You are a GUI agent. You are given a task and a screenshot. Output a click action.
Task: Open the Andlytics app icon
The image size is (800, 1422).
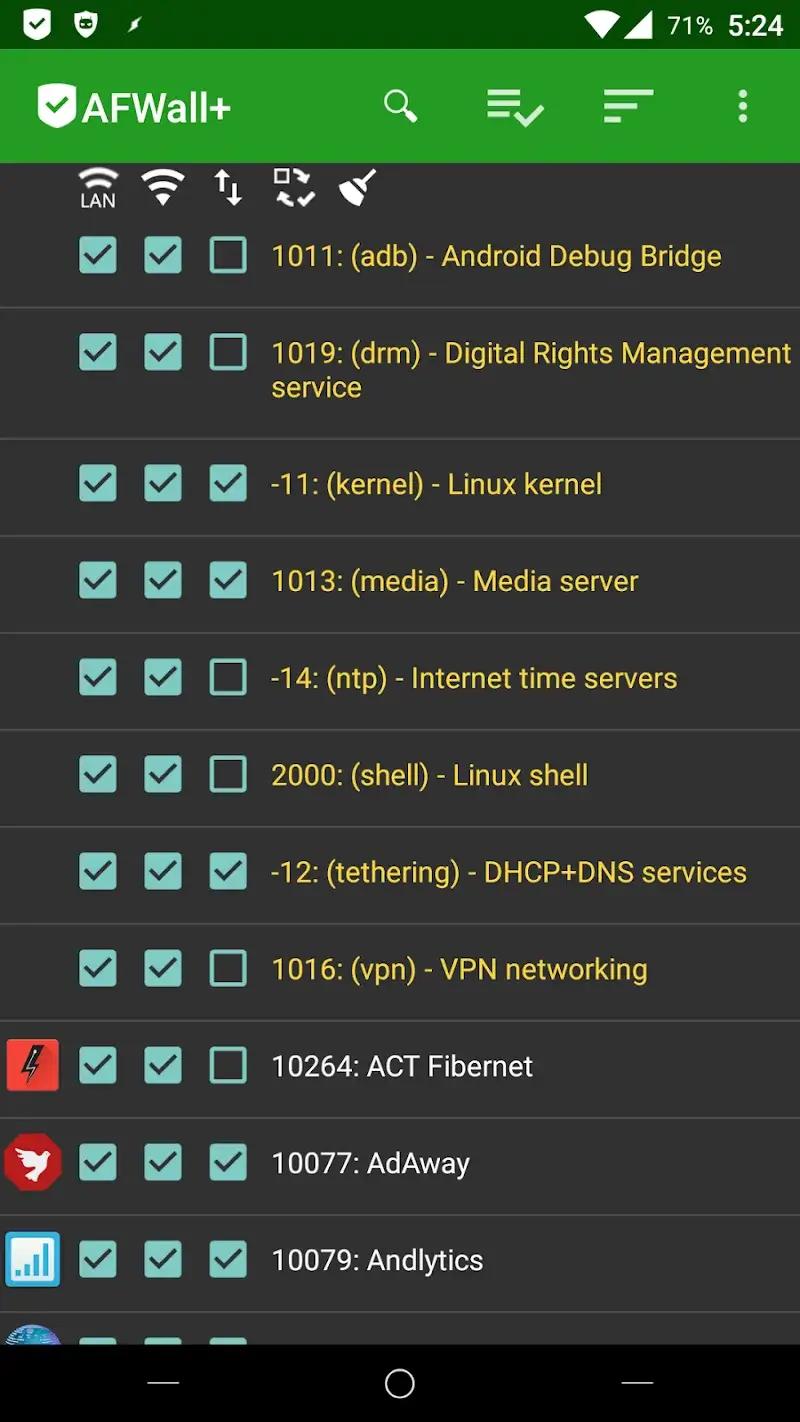pos(32,1259)
